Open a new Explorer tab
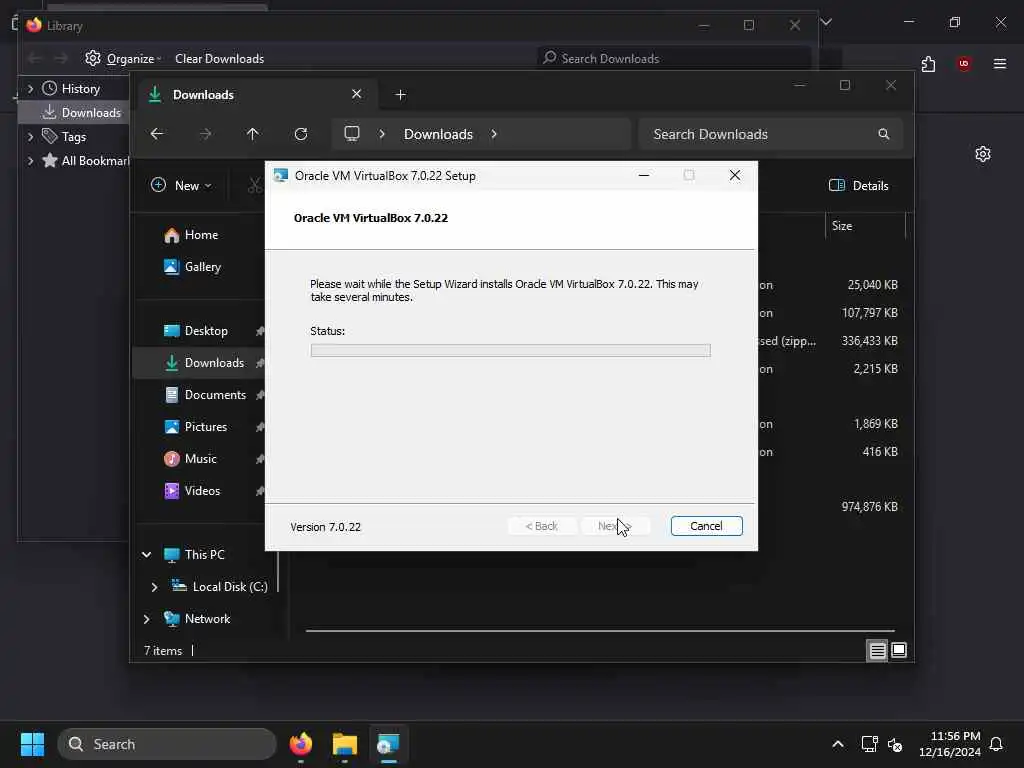 tap(400, 95)
